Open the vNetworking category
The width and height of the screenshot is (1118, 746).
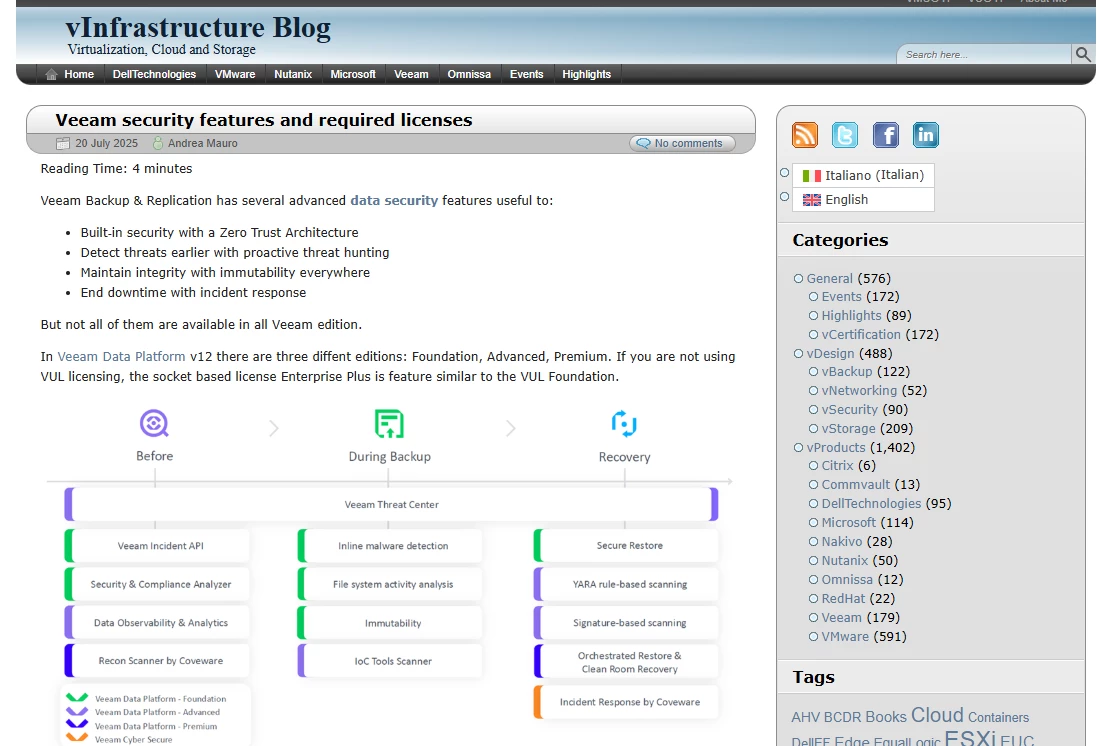pyautogui.click(x=859, y=391)
